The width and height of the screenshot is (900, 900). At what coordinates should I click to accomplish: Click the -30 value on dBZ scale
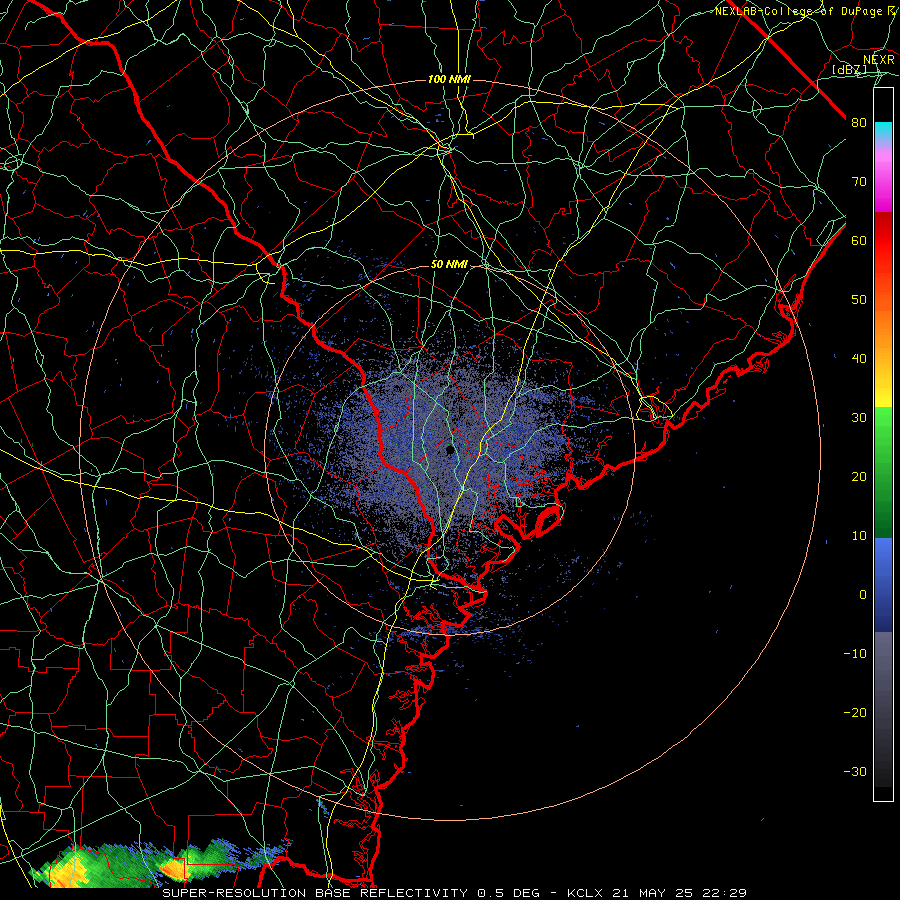855,772
